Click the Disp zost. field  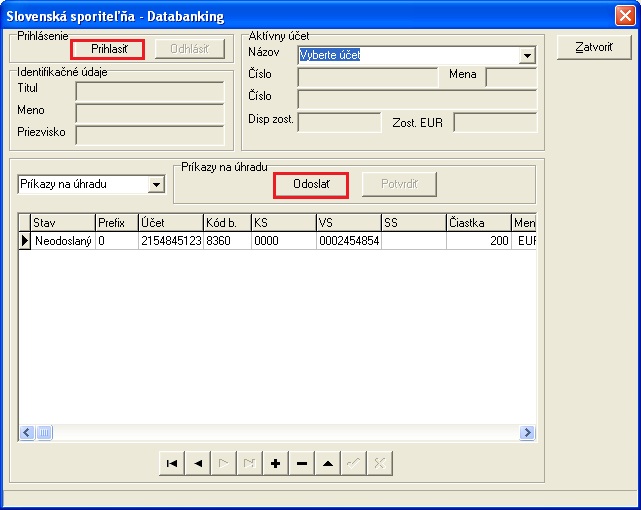click(339, 122)
